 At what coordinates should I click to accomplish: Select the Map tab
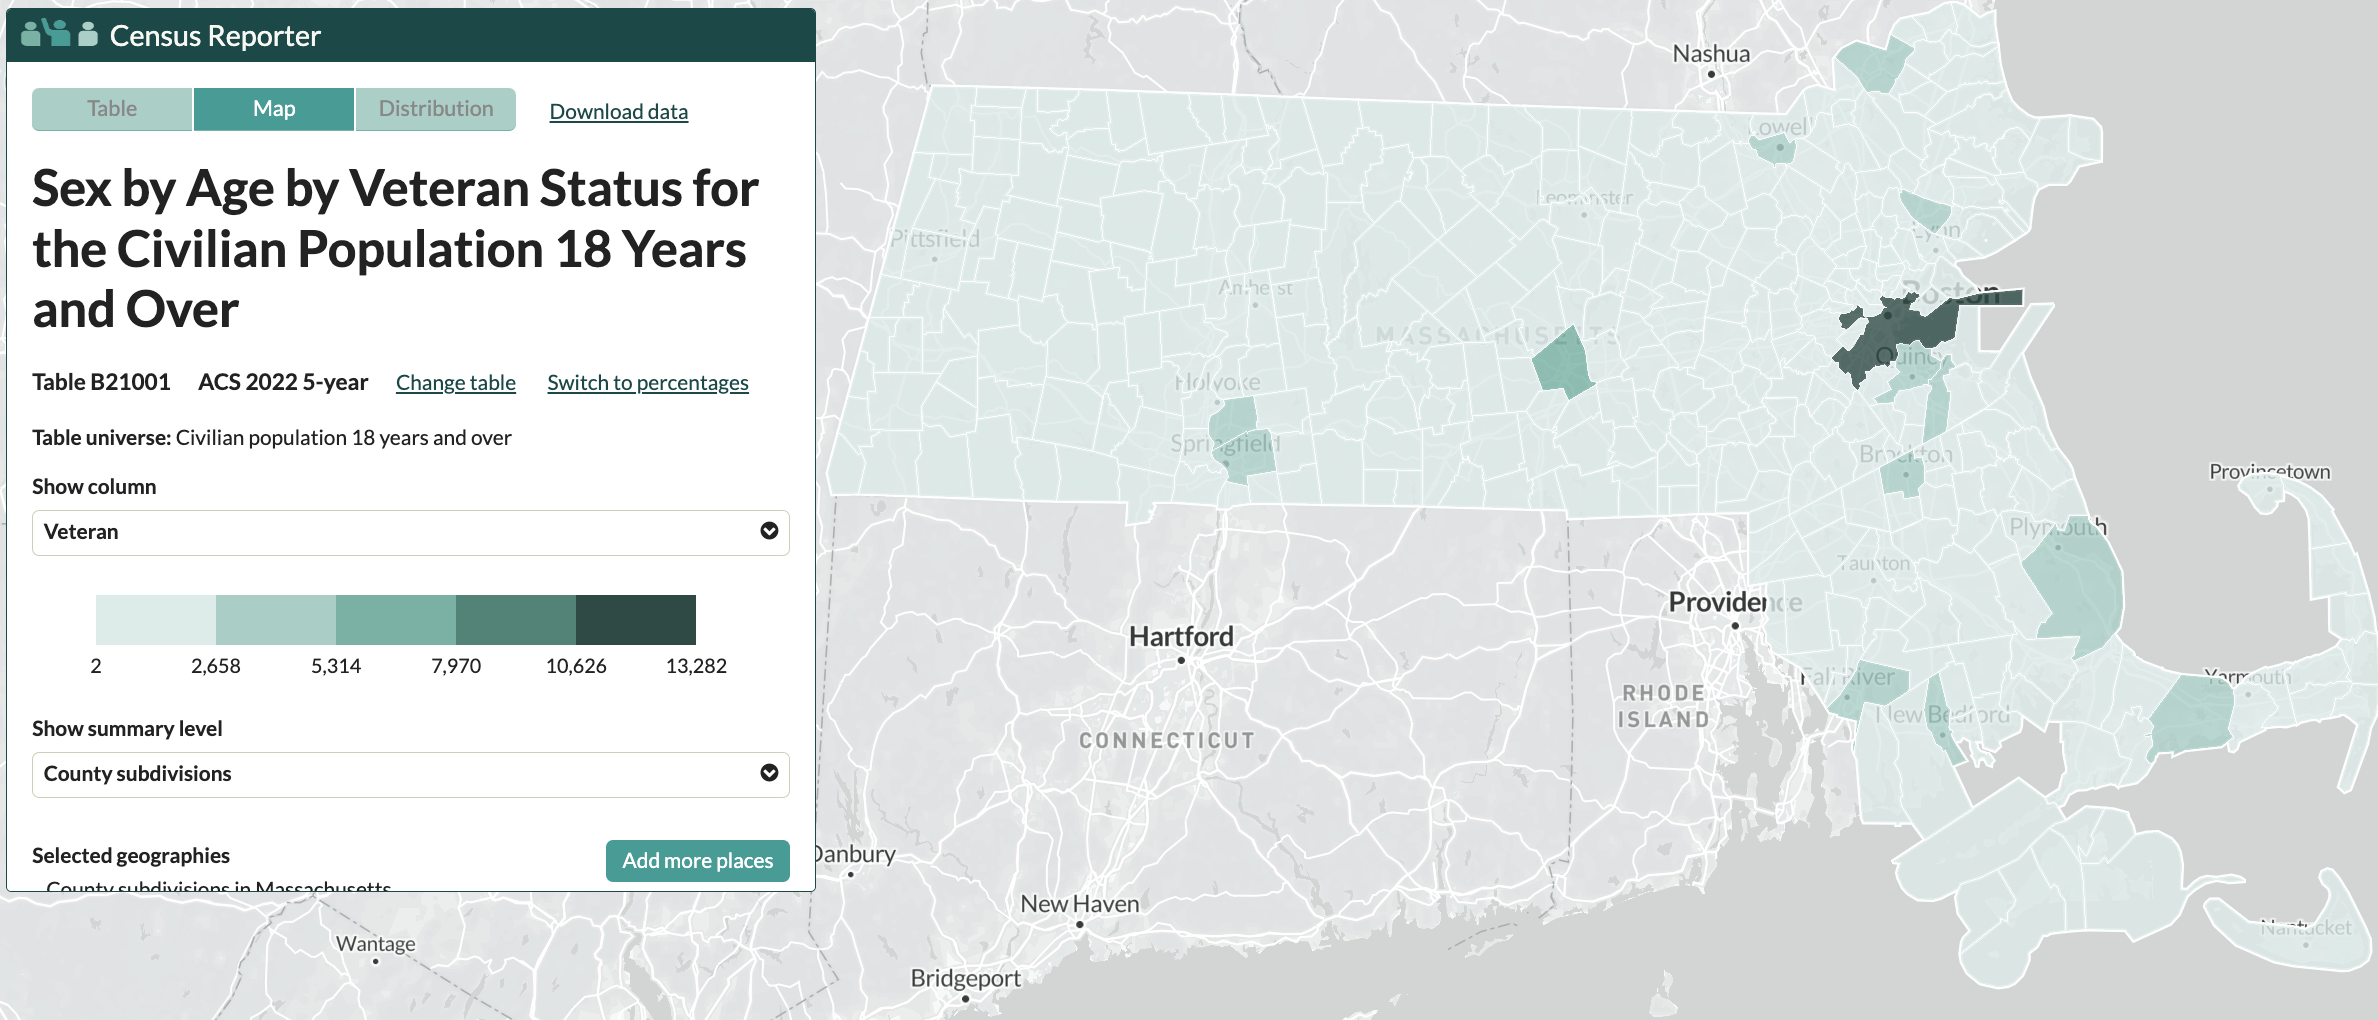coord(274,109)
